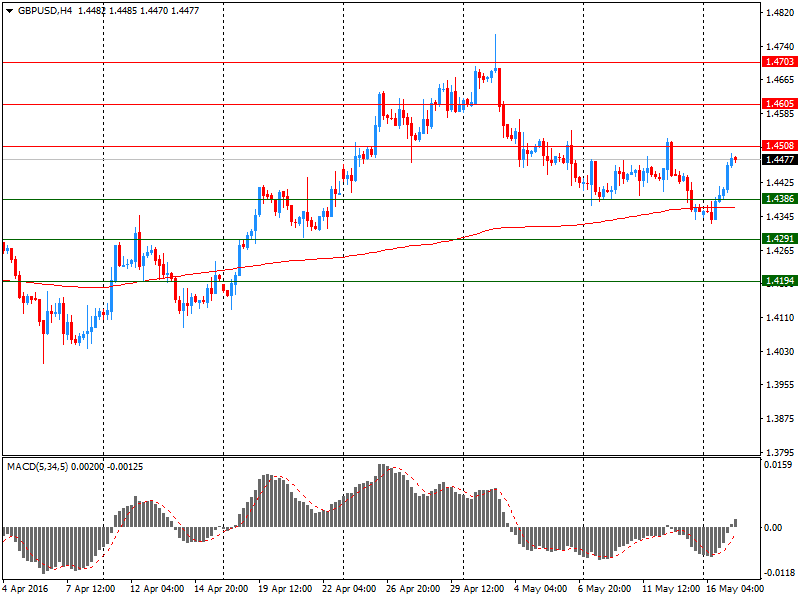Click the 11 May 12:00 time label
Image resolution: width=800 pixels, height=600 pixels.
[670, 589]
